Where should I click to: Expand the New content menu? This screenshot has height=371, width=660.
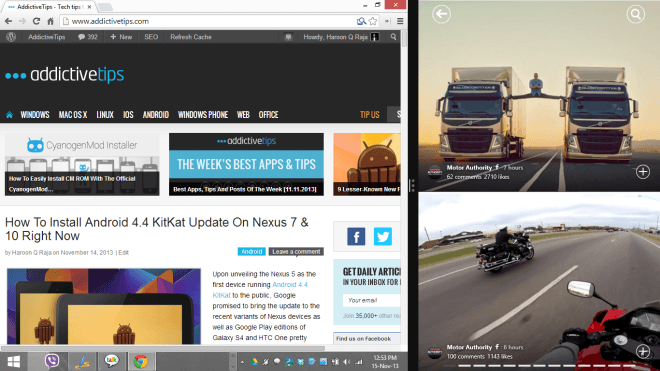coord(121,37)
